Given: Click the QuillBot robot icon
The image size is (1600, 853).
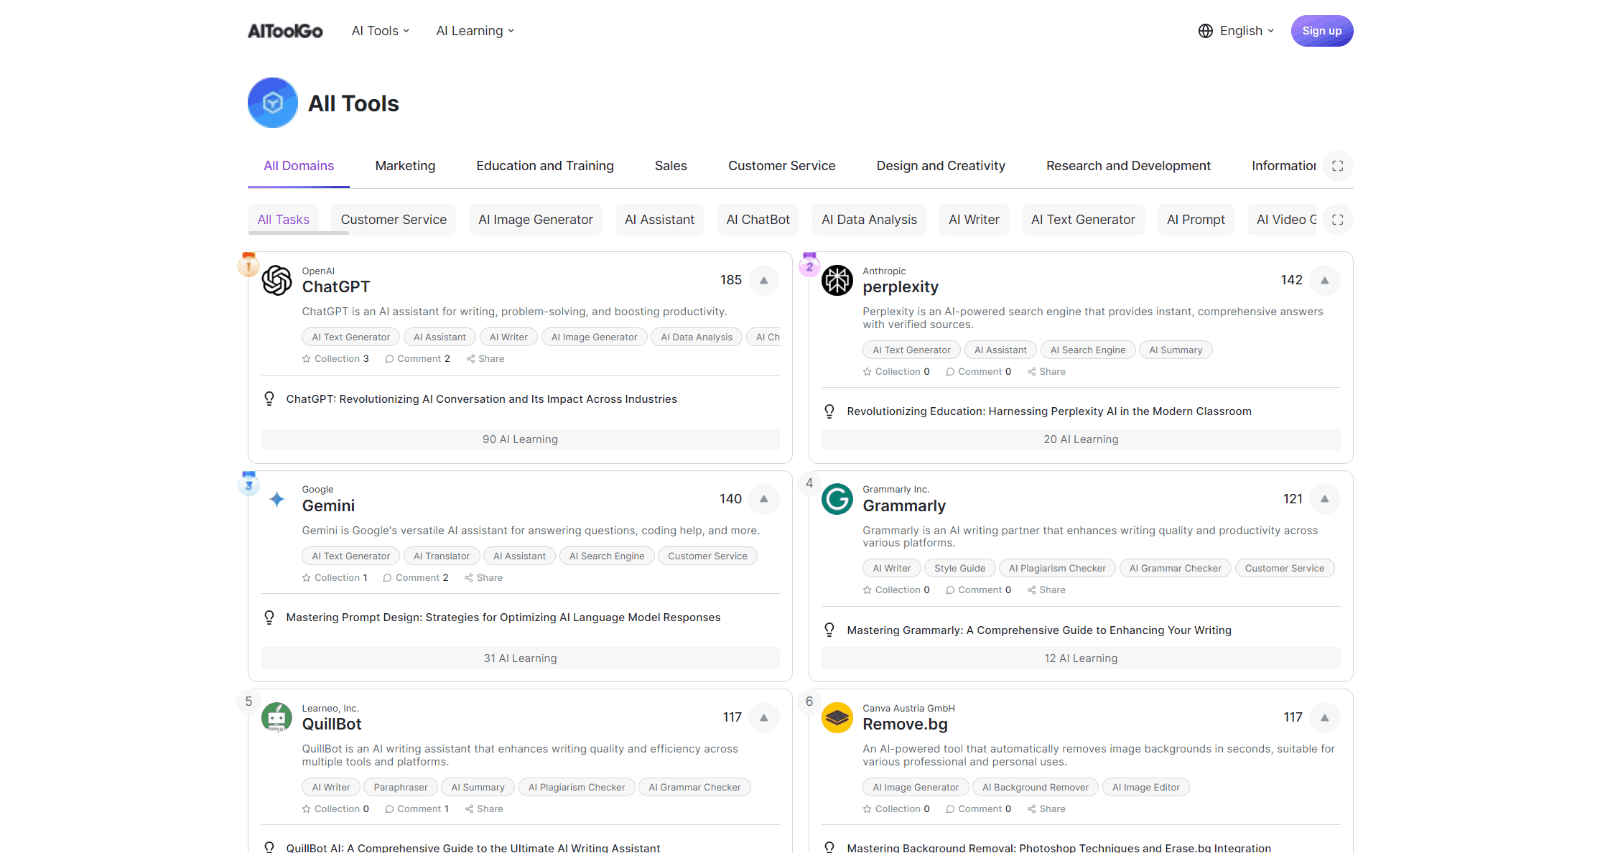Looking at the screenshot, I should coord(277,717).
